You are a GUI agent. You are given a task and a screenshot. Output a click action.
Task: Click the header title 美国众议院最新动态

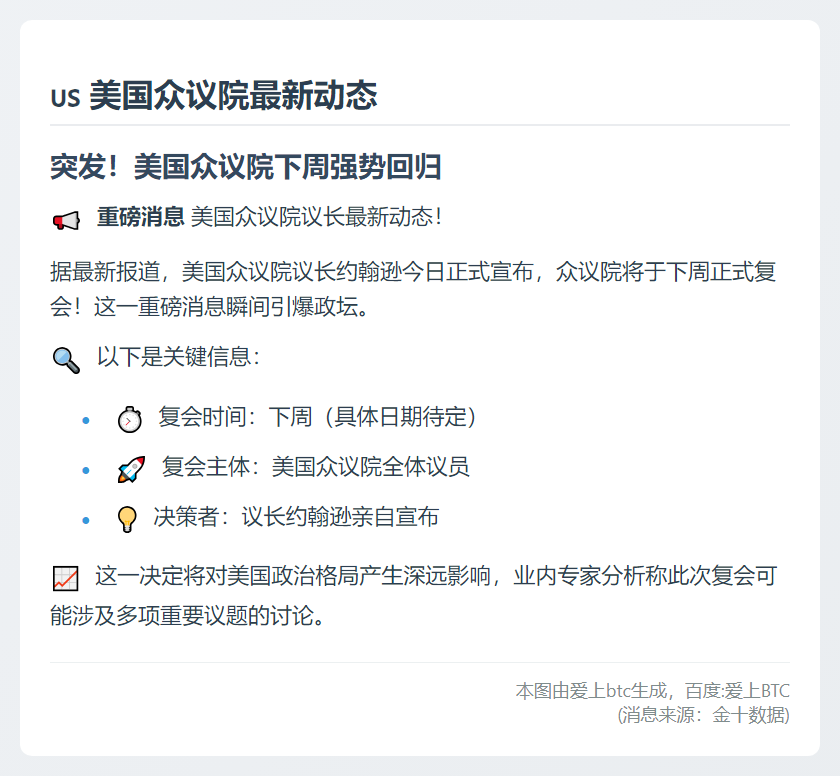click(233, 96)
